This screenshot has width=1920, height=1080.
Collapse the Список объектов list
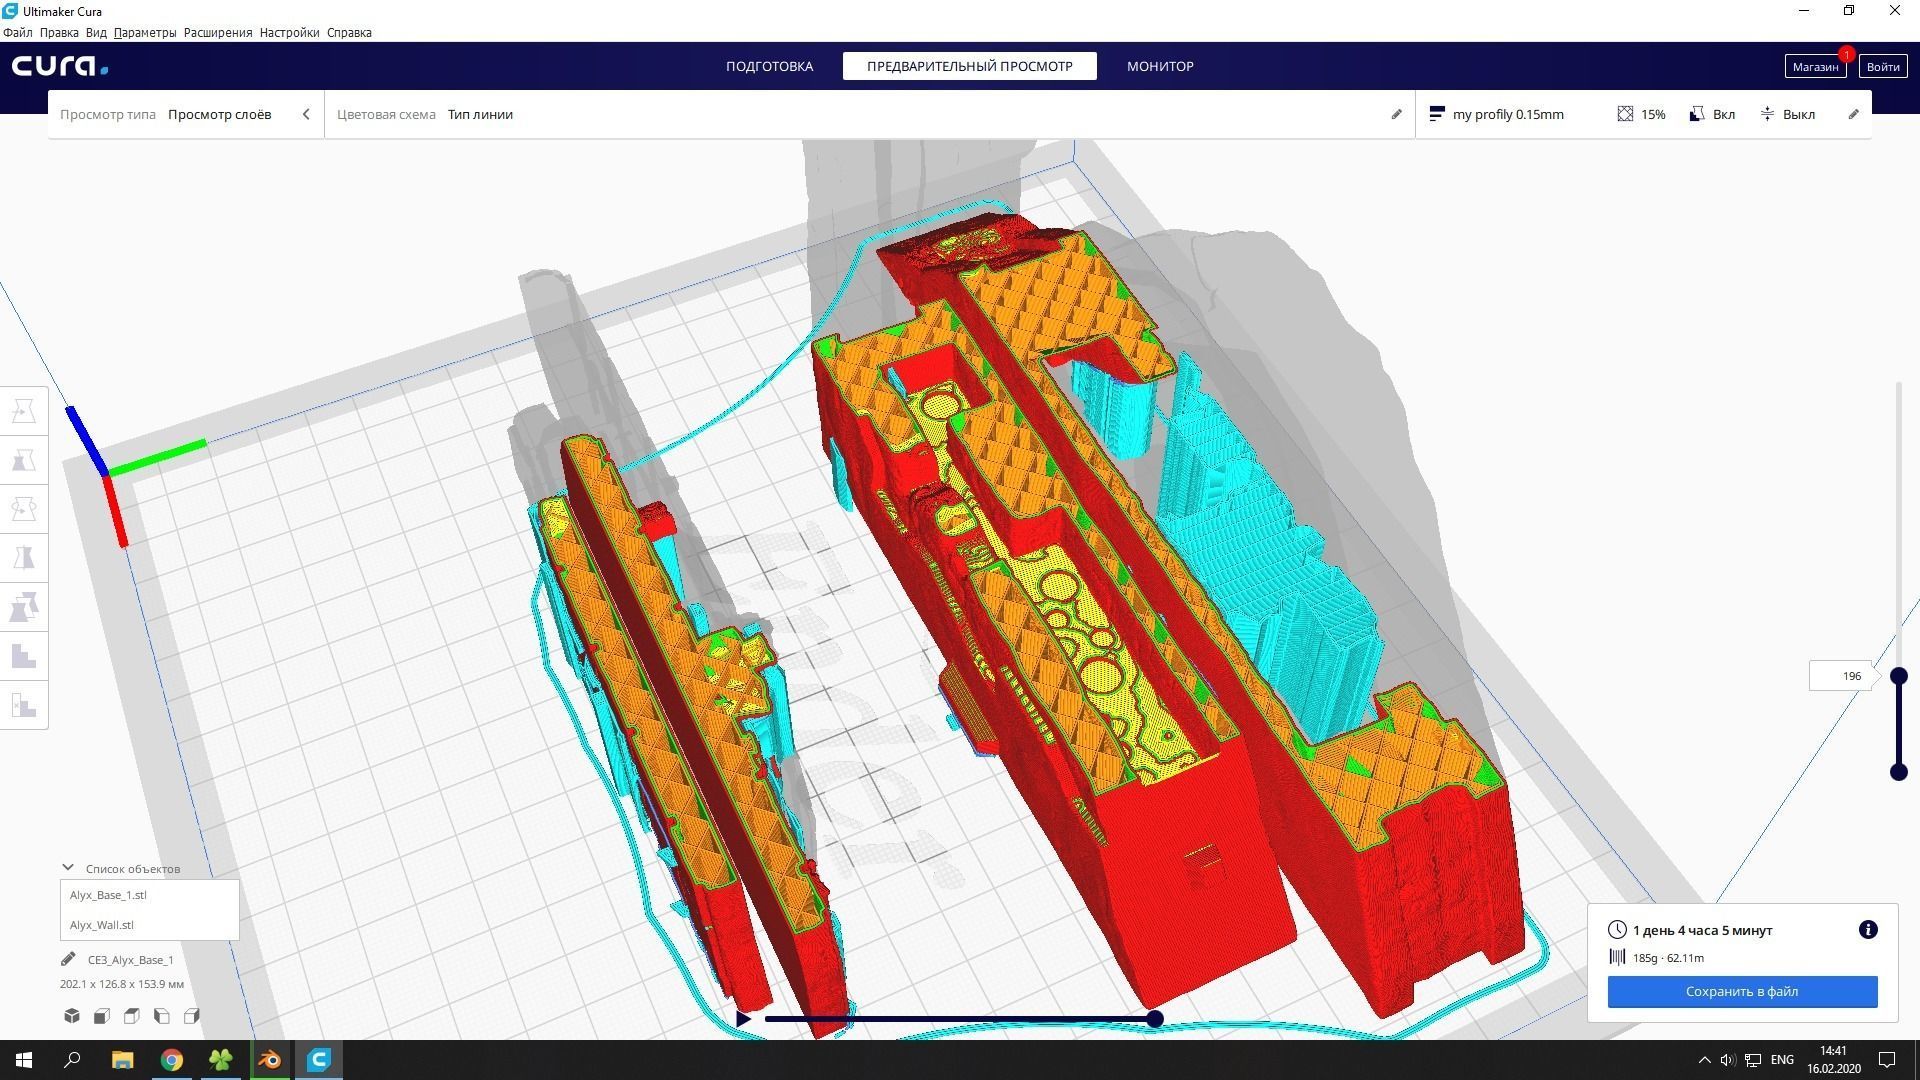(68, 868)
